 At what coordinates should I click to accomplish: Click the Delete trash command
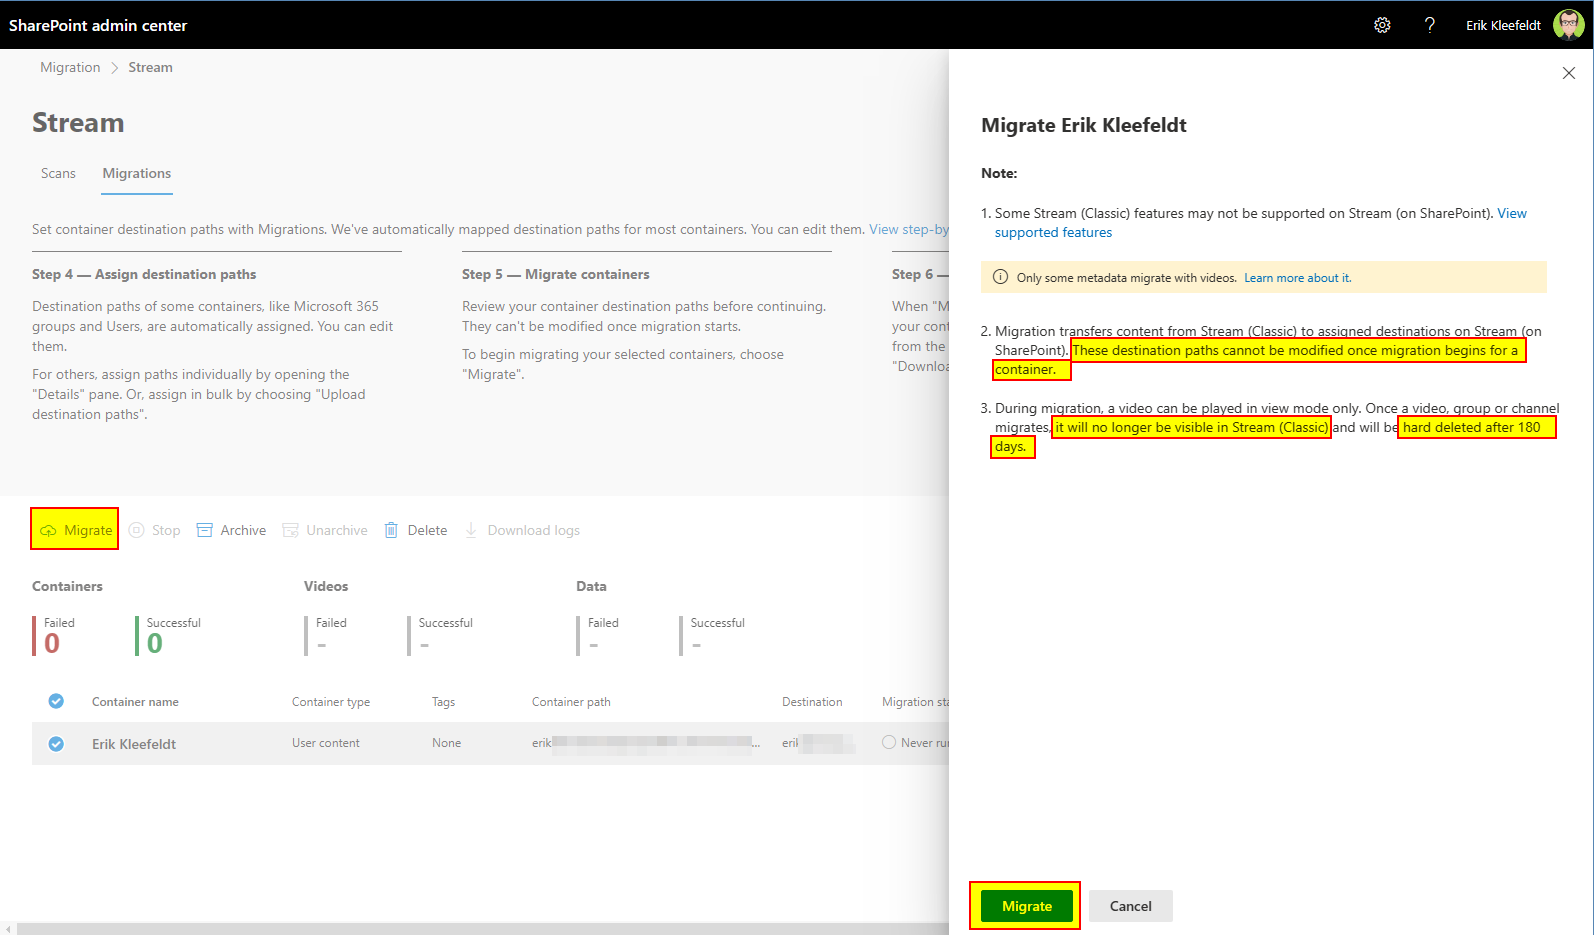(416, 530)
